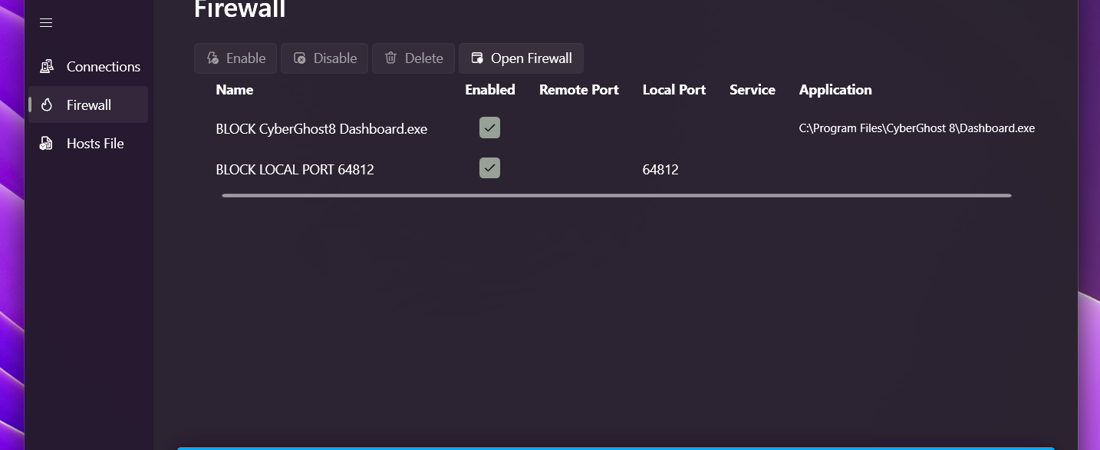Click the Firewall flame icon
The width and height of the screenshot is (1100, 450).
click(46, 105)
